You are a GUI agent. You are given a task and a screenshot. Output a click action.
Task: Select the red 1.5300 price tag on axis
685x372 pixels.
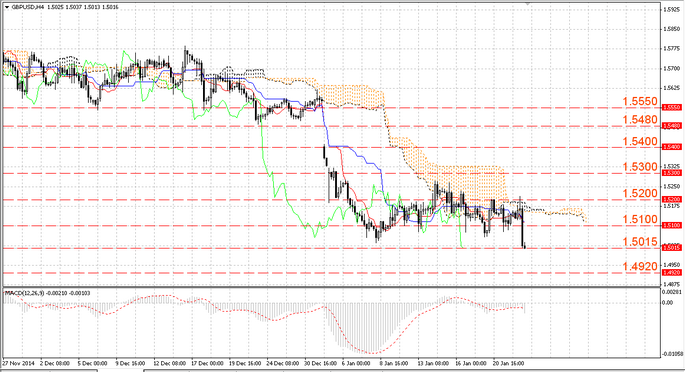pyautogui.click(x=672, y=173)
